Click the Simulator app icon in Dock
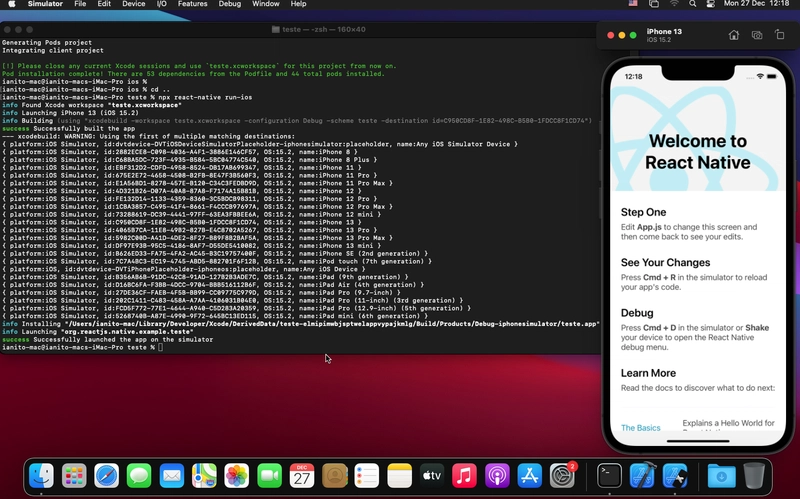This screenshot has height=499, width=800. [675, 476]
